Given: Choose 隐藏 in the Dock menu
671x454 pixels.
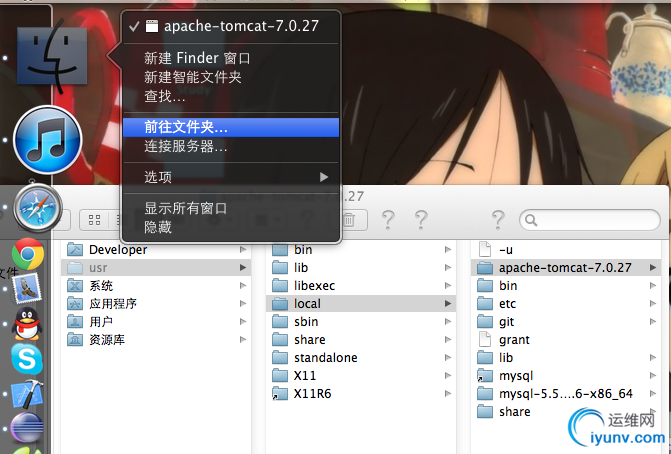Looking at the screenshot, I should (231, 227).
